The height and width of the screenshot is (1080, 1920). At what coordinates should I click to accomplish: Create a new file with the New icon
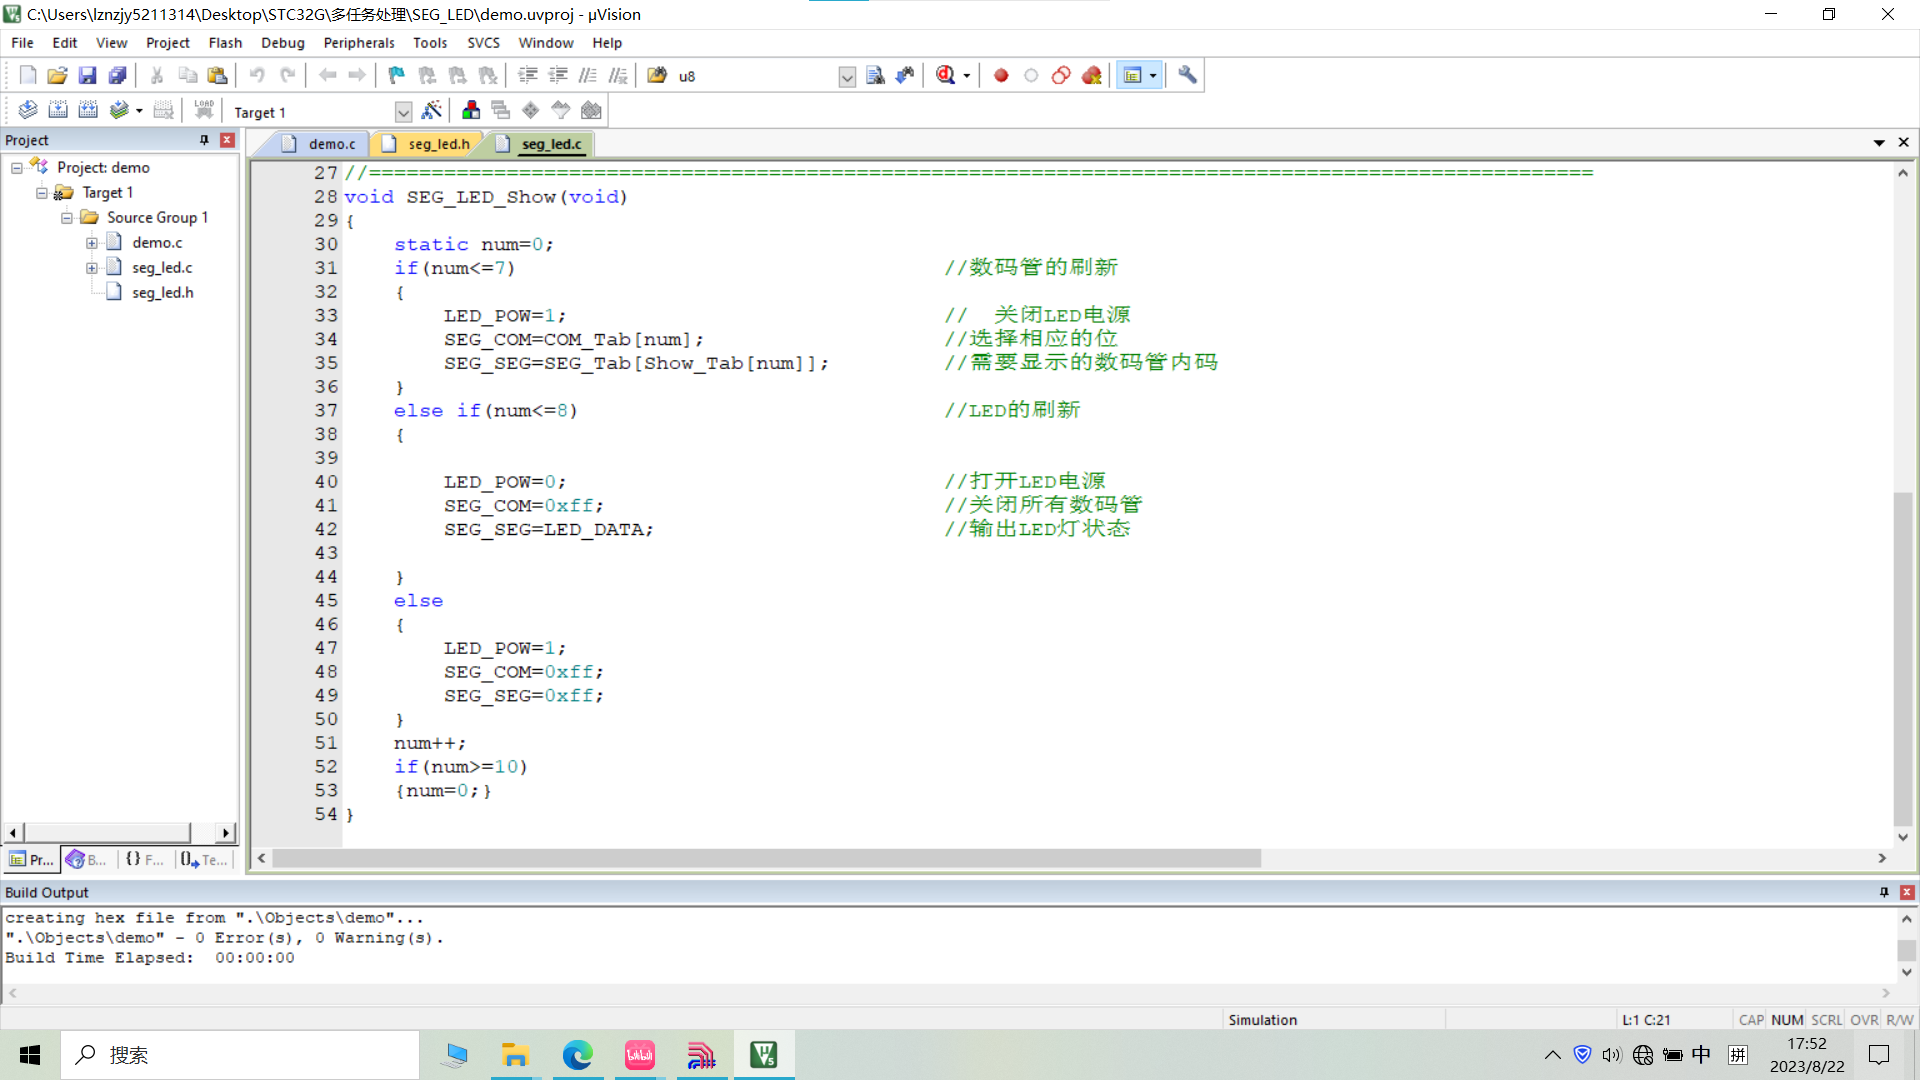click(x=28, y=75)
